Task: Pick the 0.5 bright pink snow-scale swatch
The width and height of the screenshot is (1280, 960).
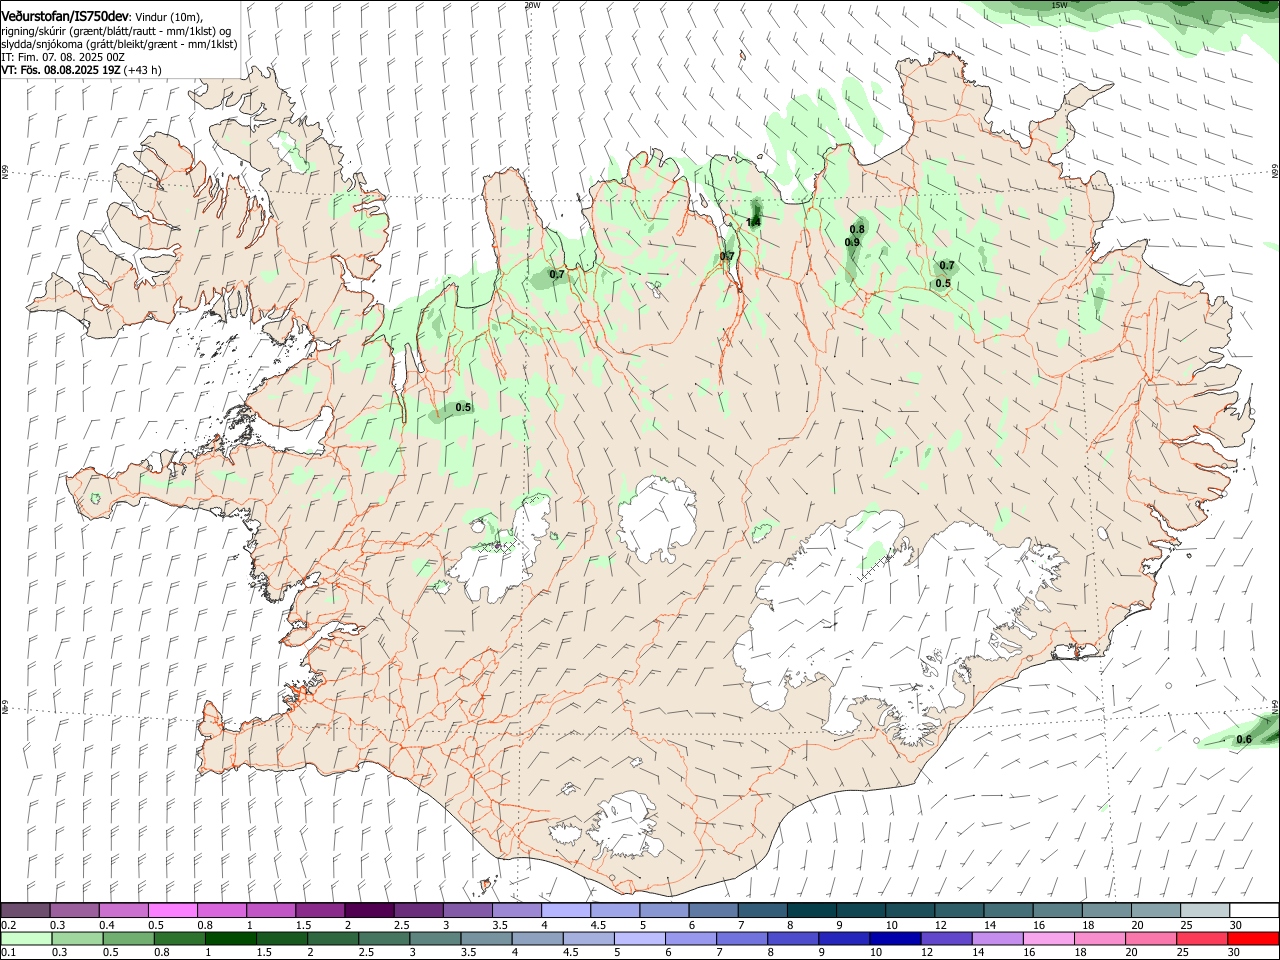Action: [x=172, y=910]
